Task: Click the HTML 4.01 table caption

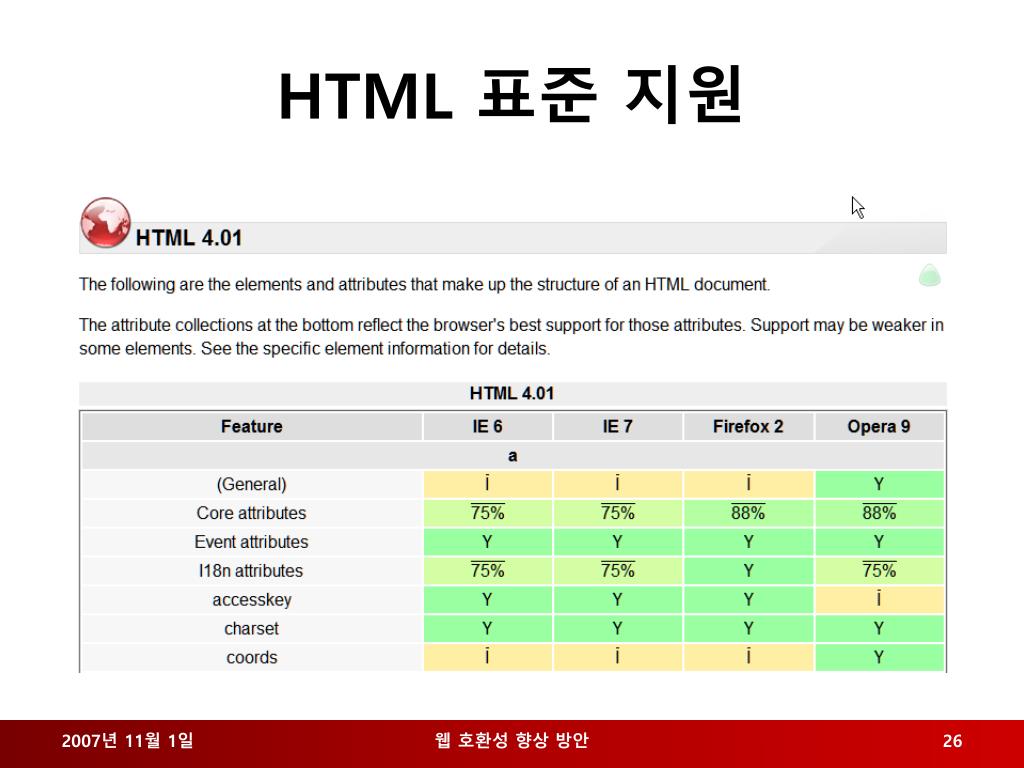Action: 513,394
